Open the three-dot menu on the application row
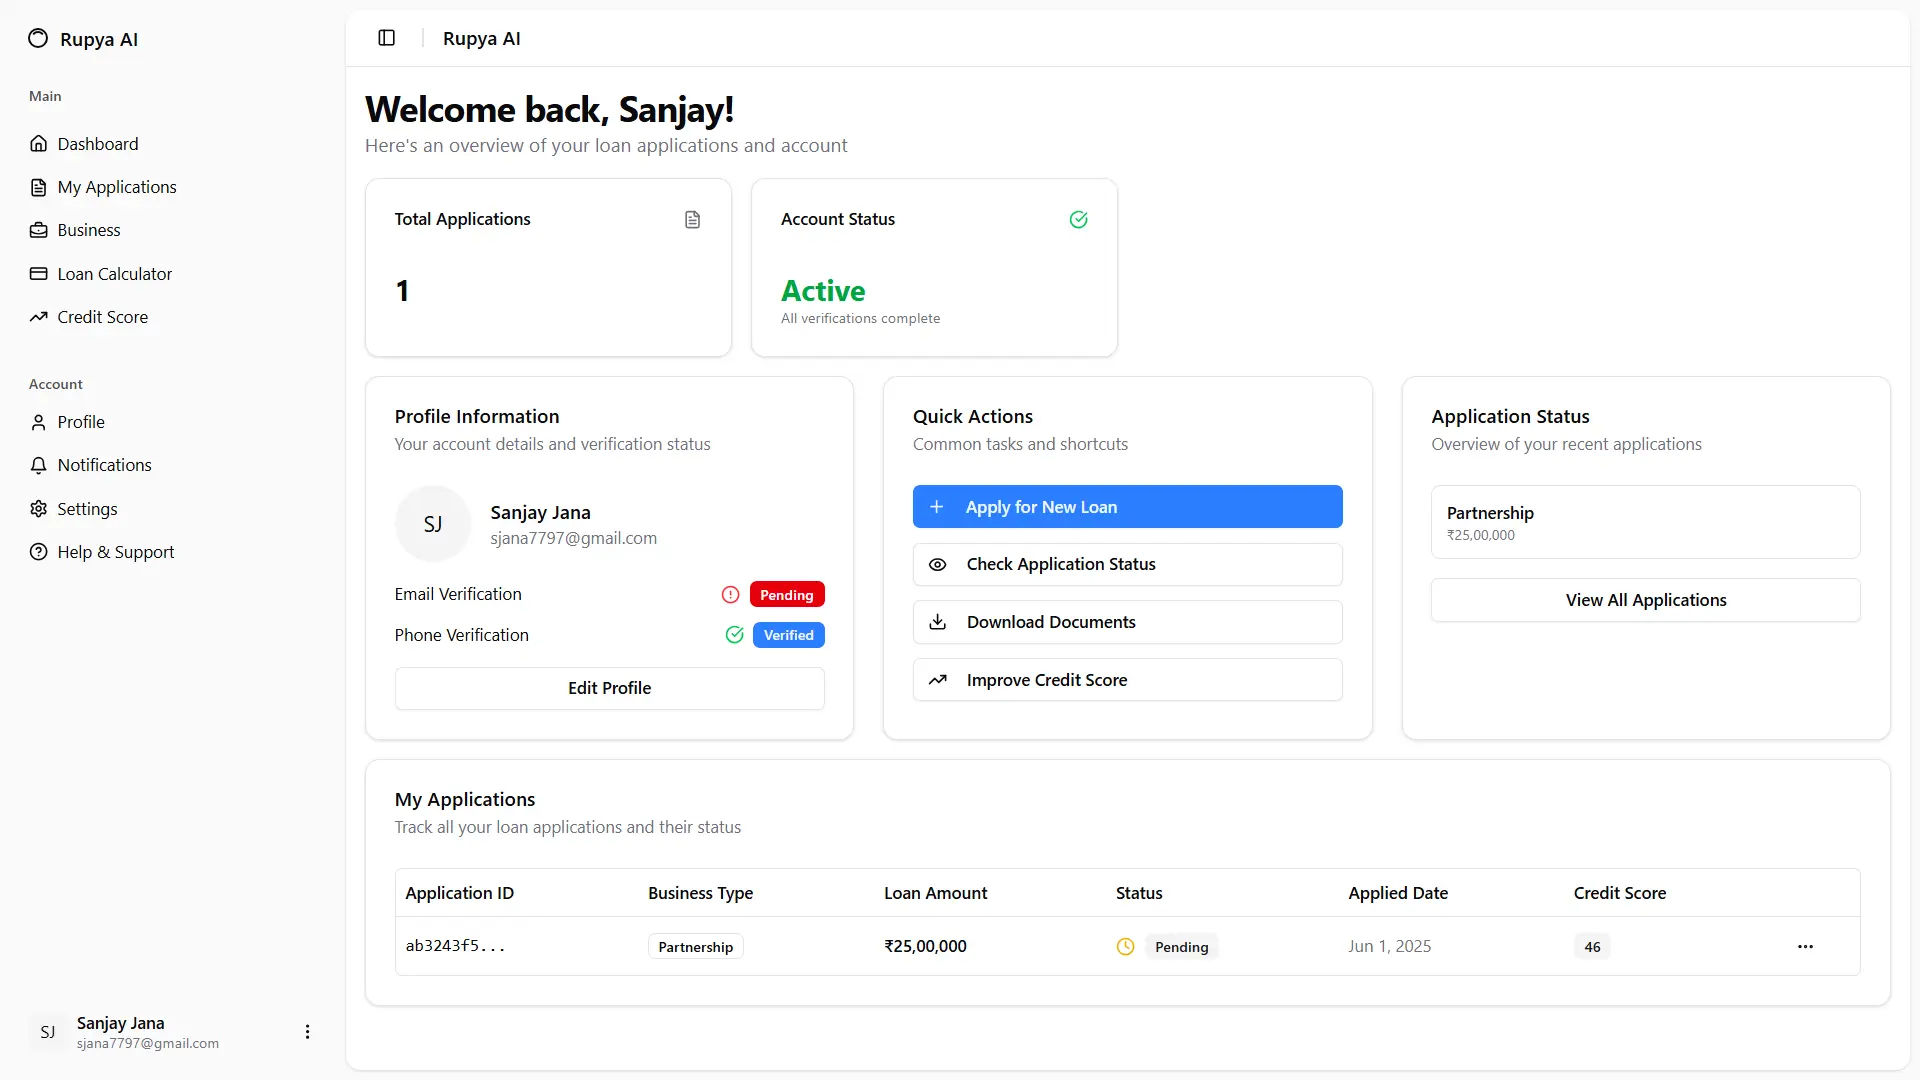 pyautogui.click(x=1805, y=946)
